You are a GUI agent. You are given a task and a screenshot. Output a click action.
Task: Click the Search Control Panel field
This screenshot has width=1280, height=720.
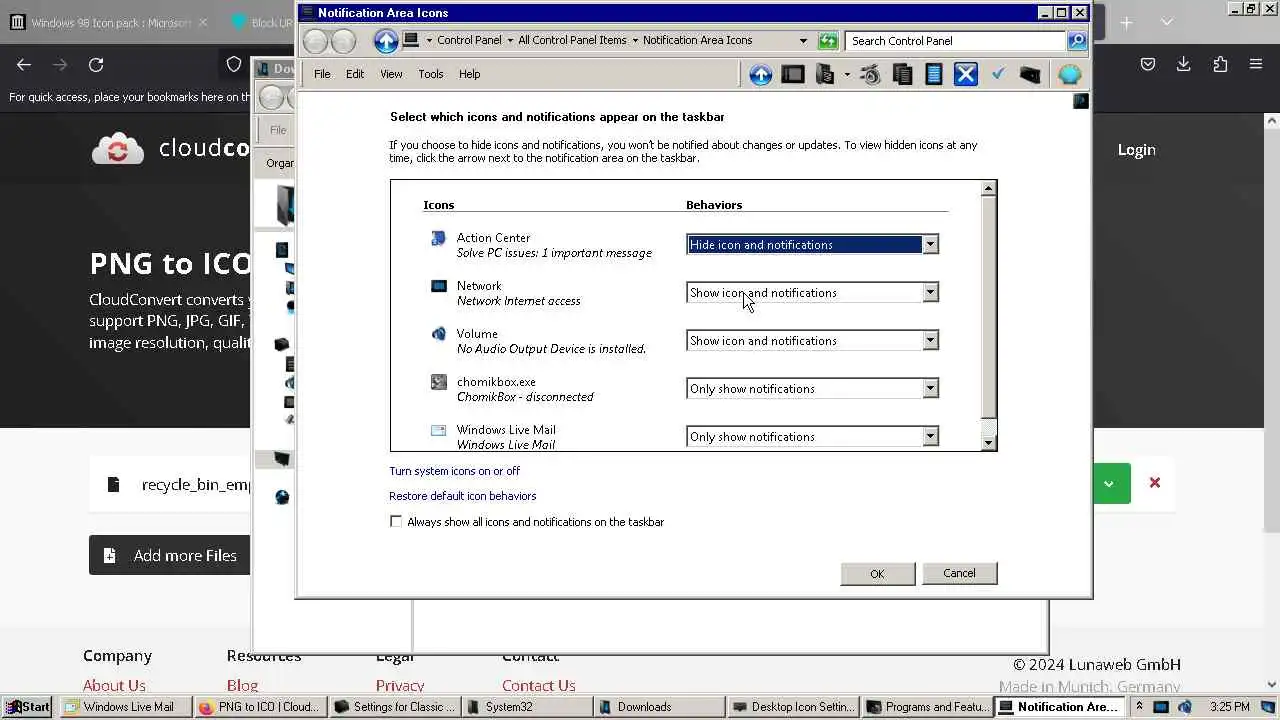955,41
